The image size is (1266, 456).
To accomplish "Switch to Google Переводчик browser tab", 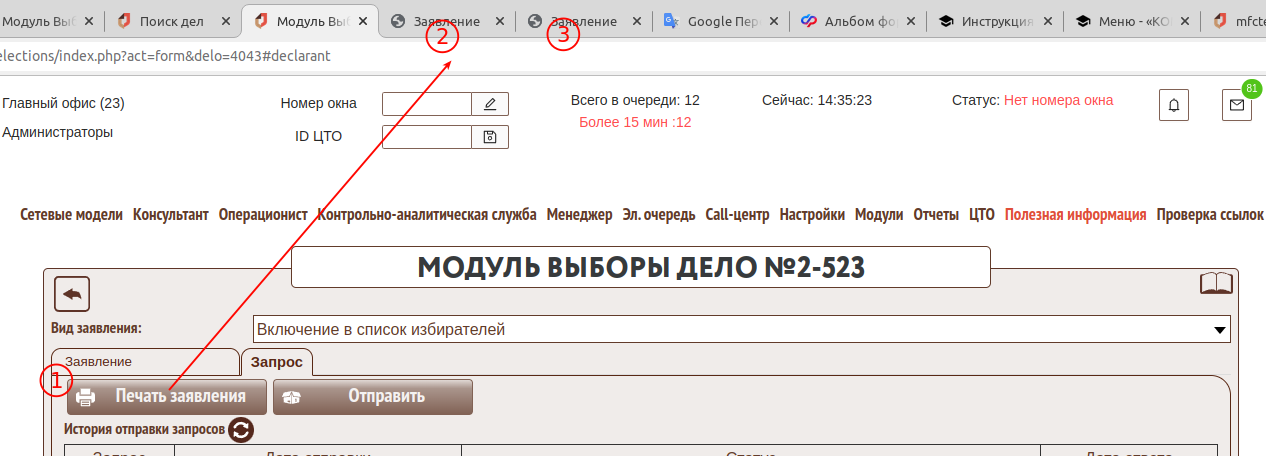I will click(718, 20).
